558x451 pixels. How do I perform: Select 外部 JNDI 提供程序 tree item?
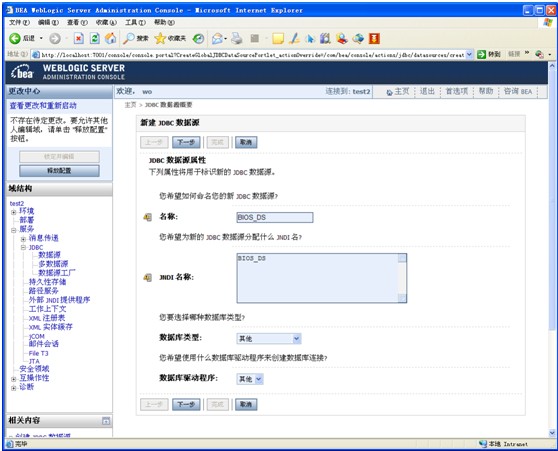point(59,300)
